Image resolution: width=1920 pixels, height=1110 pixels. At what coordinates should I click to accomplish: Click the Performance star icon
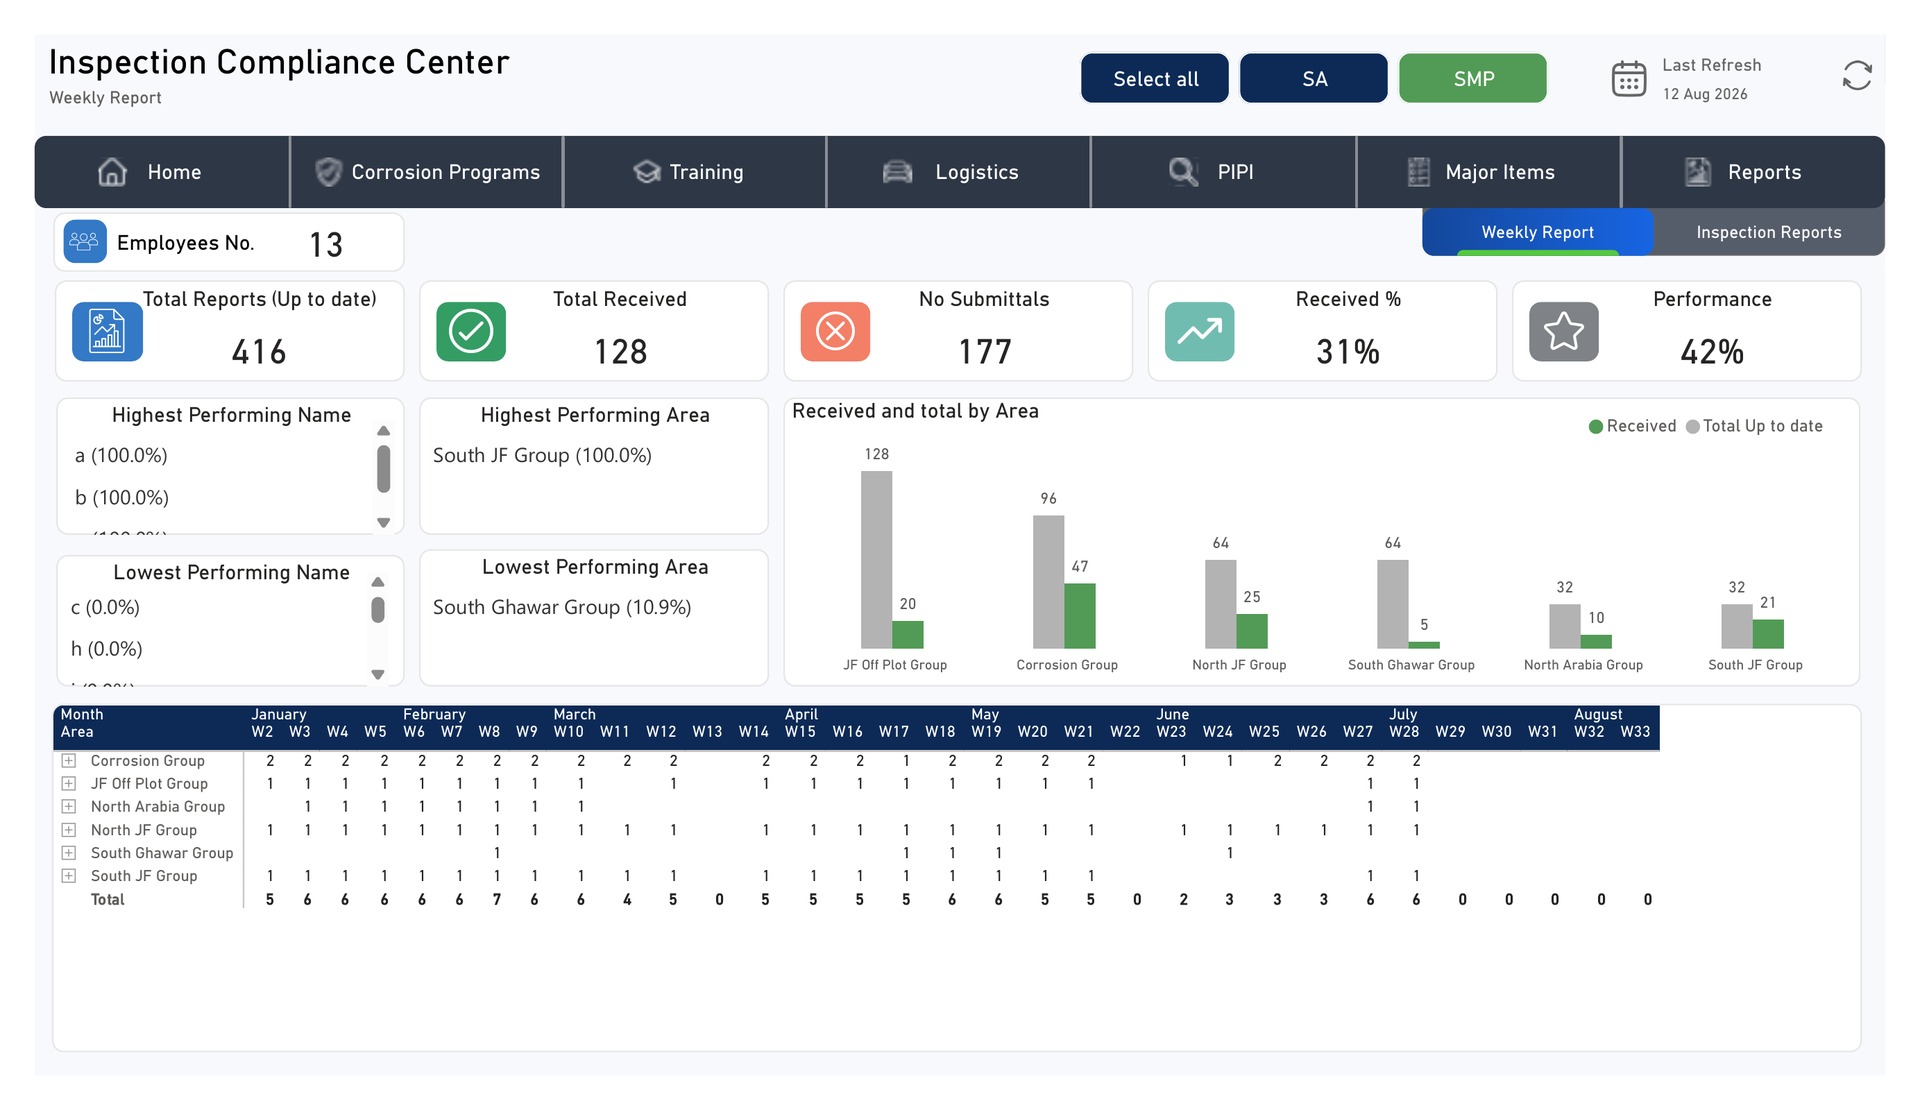click(x=1564, y=331)
